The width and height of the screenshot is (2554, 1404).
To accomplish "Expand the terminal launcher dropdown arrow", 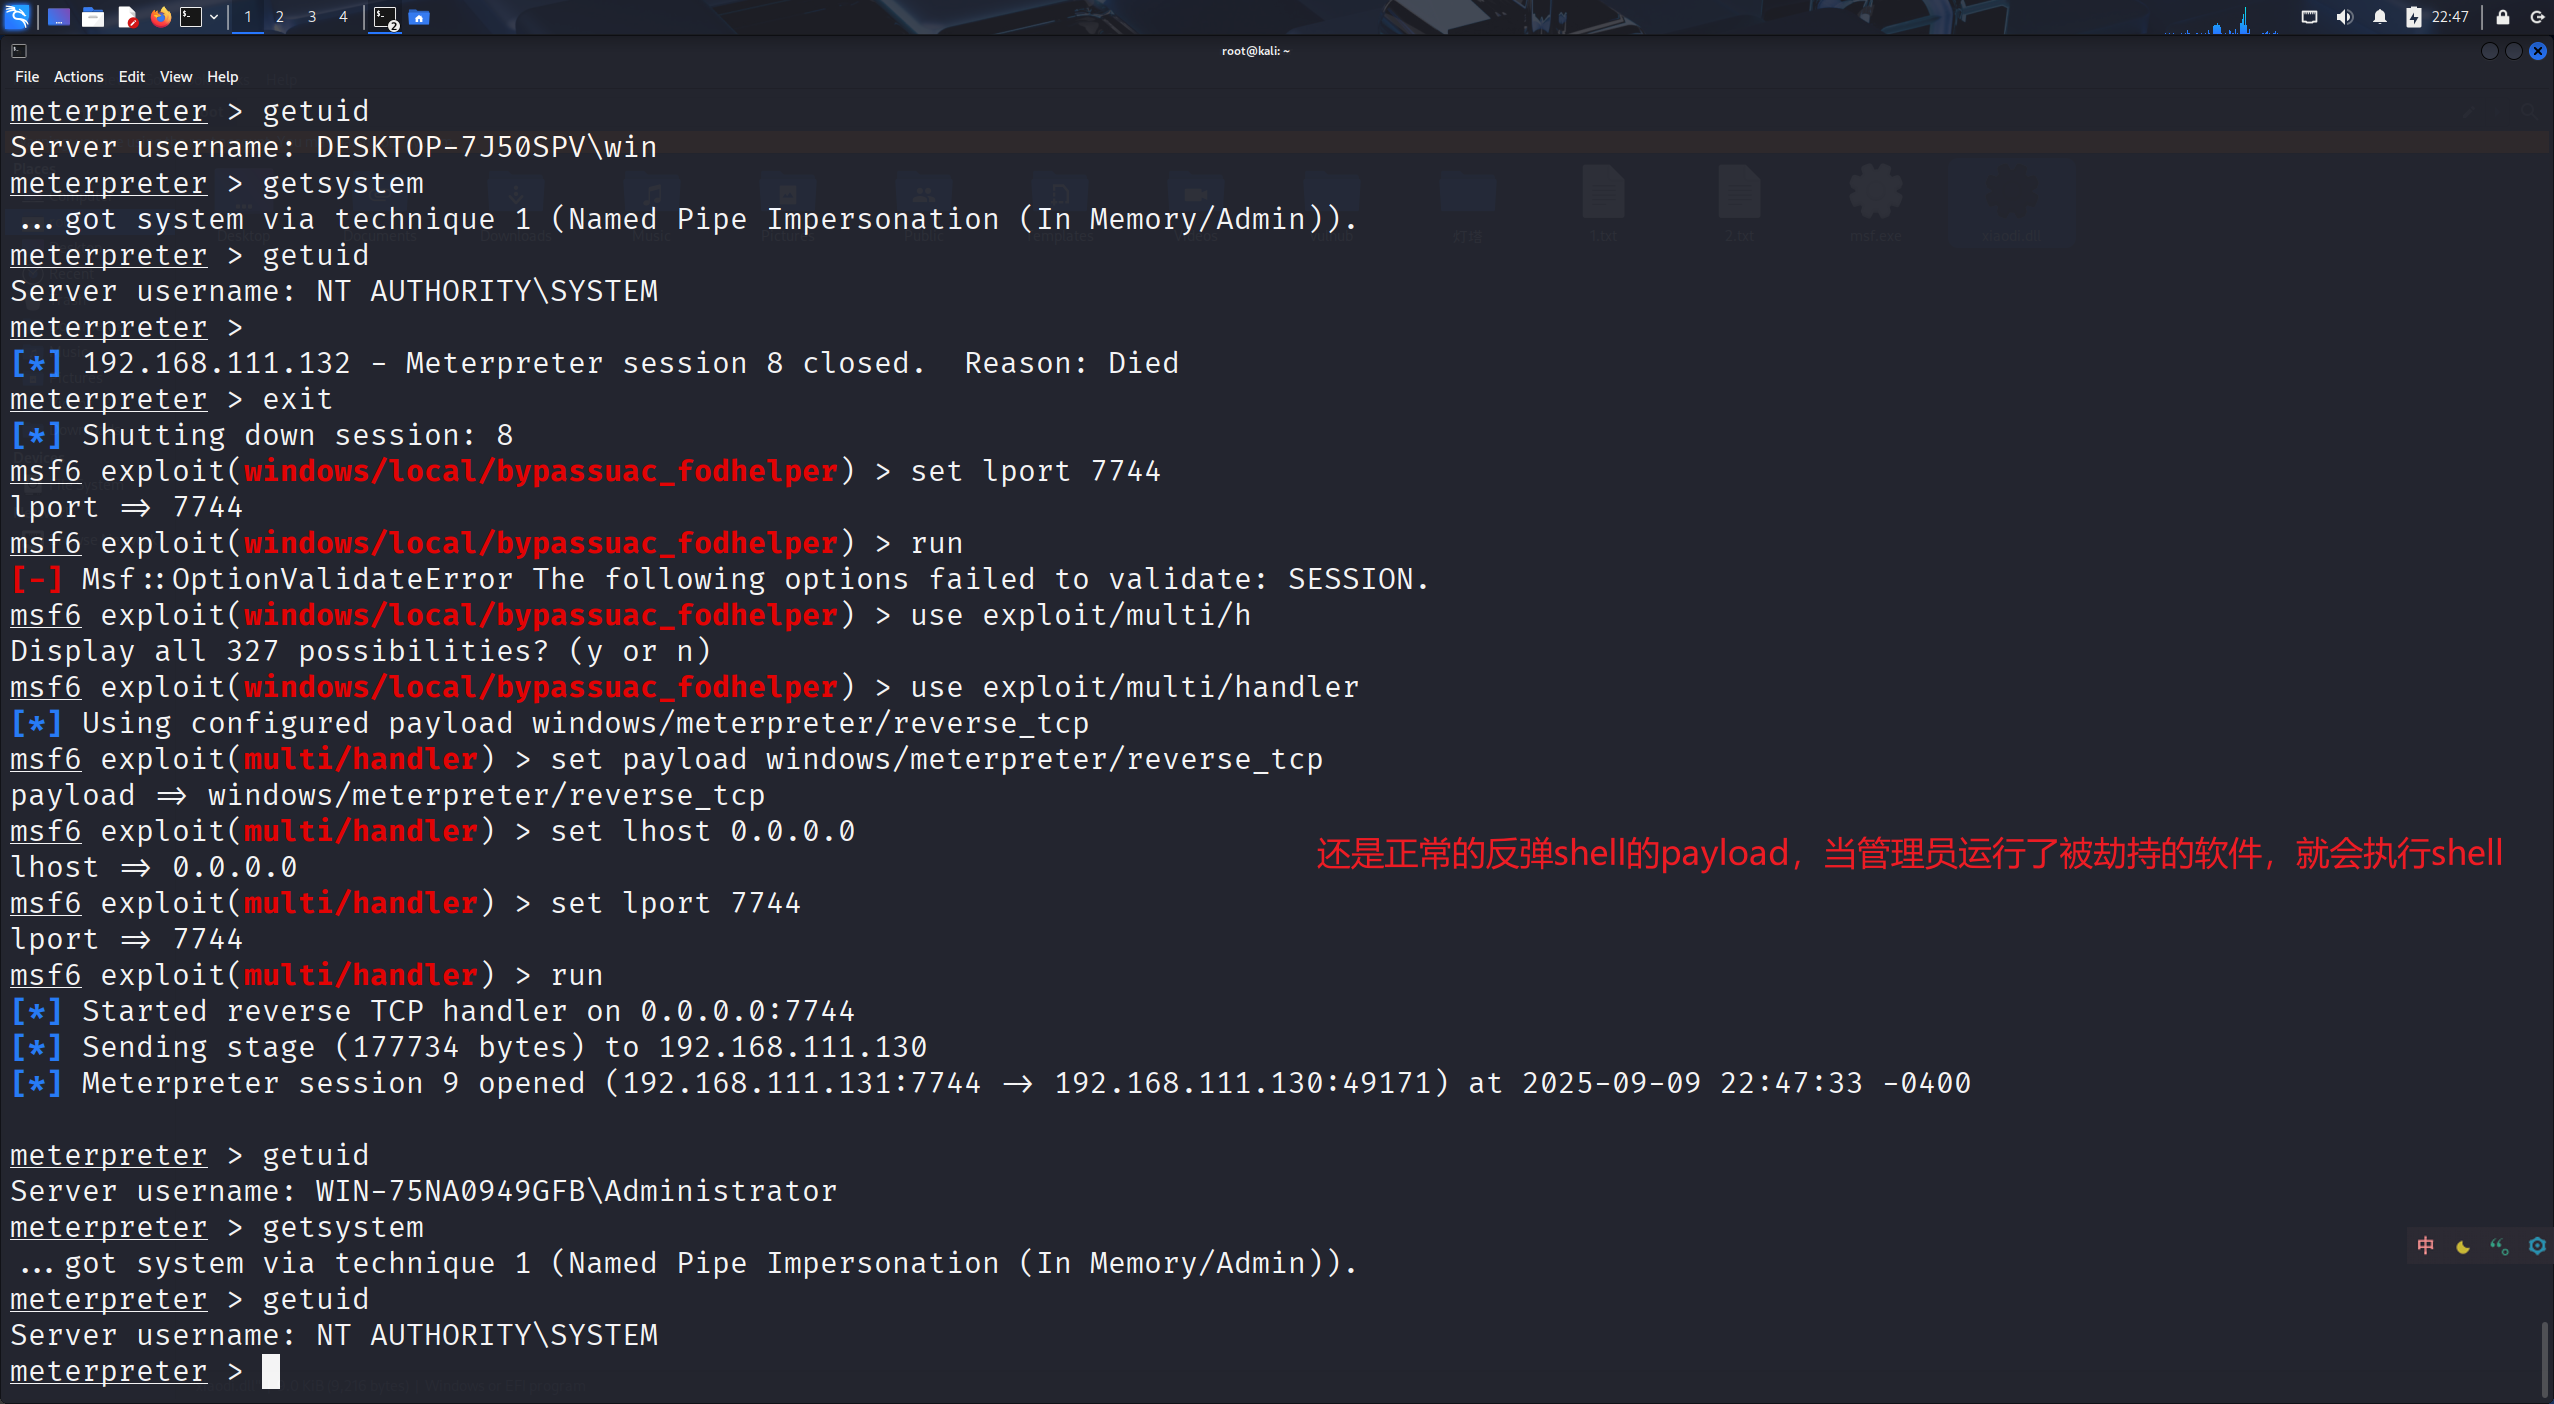I will click(214, 17).
